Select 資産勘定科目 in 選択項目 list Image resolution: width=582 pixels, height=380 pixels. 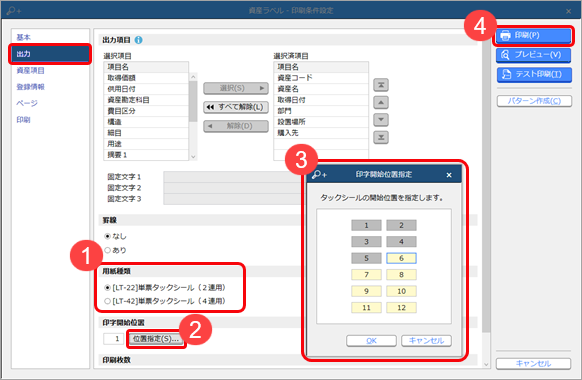146,100
